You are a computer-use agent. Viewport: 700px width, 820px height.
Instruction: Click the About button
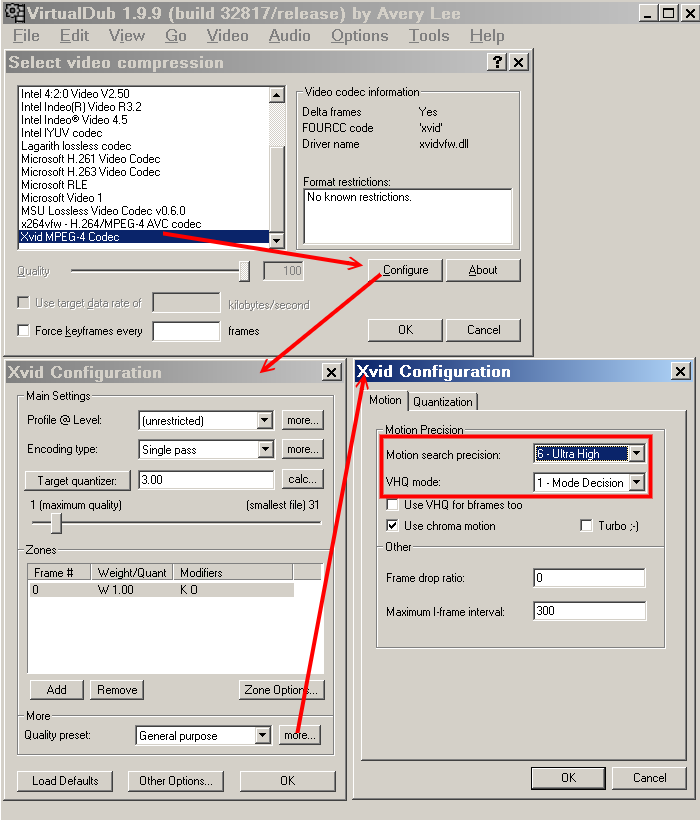click(483, 270)
